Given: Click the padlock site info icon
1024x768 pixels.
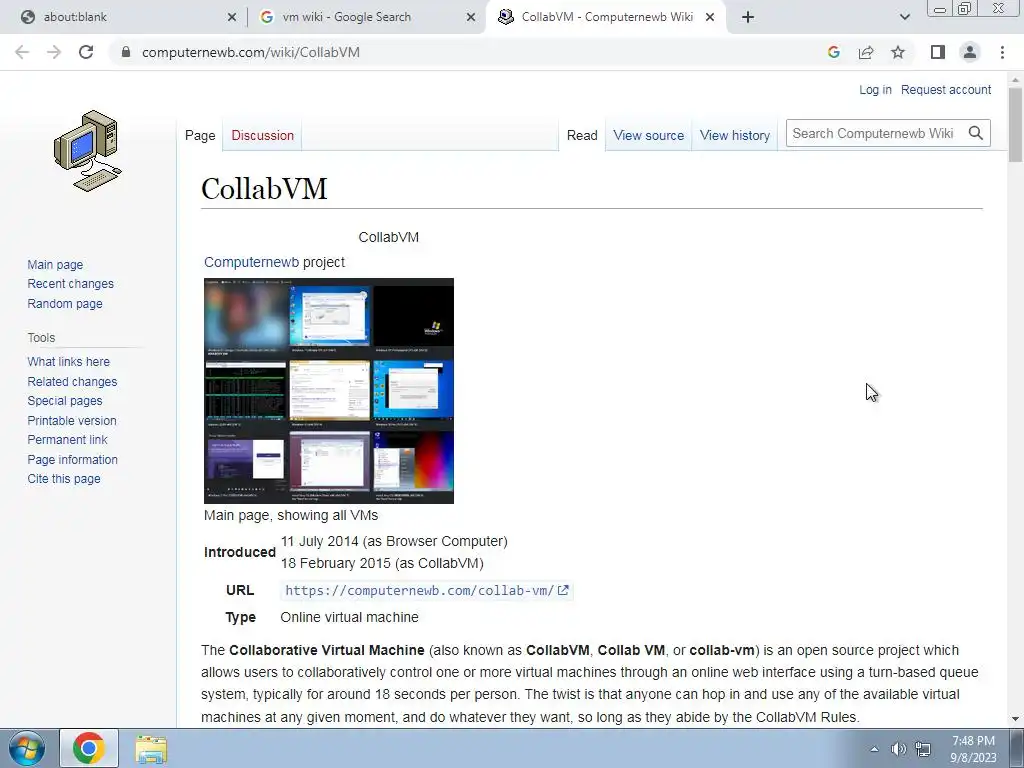Looking at the screenshot, I should coord(126,52).
